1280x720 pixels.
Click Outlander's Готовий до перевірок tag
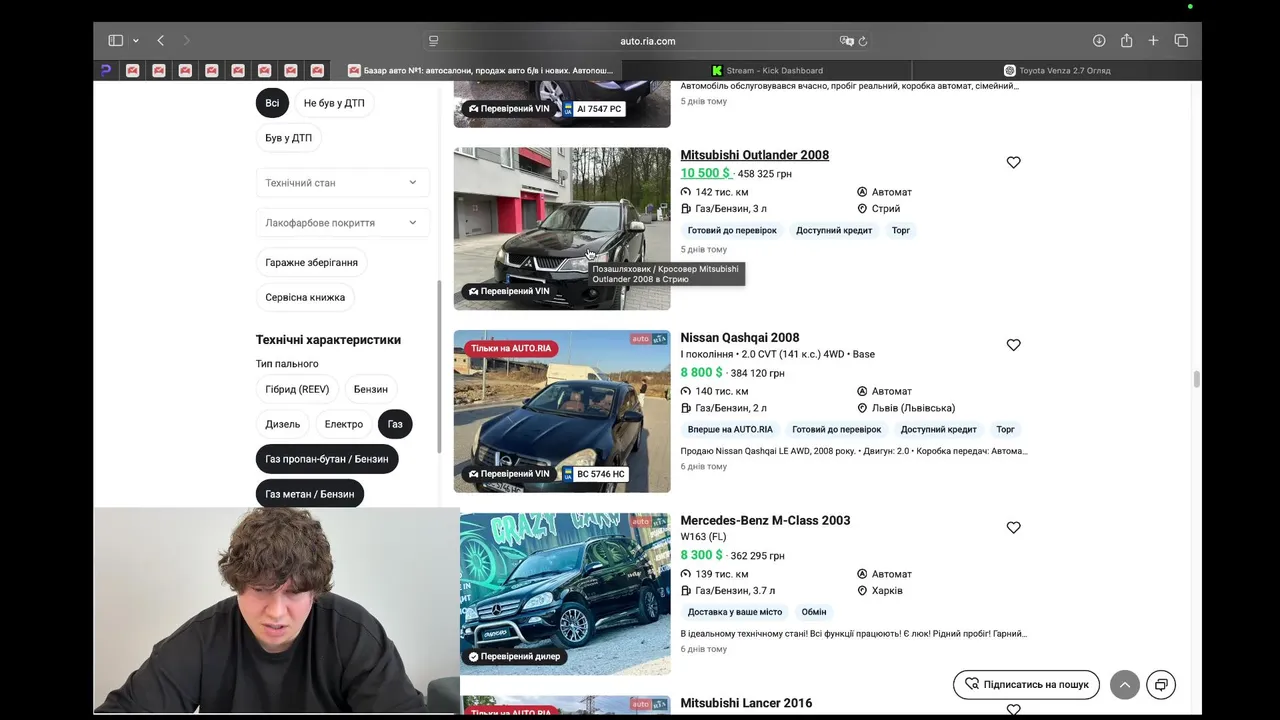(x=732, y=231)
